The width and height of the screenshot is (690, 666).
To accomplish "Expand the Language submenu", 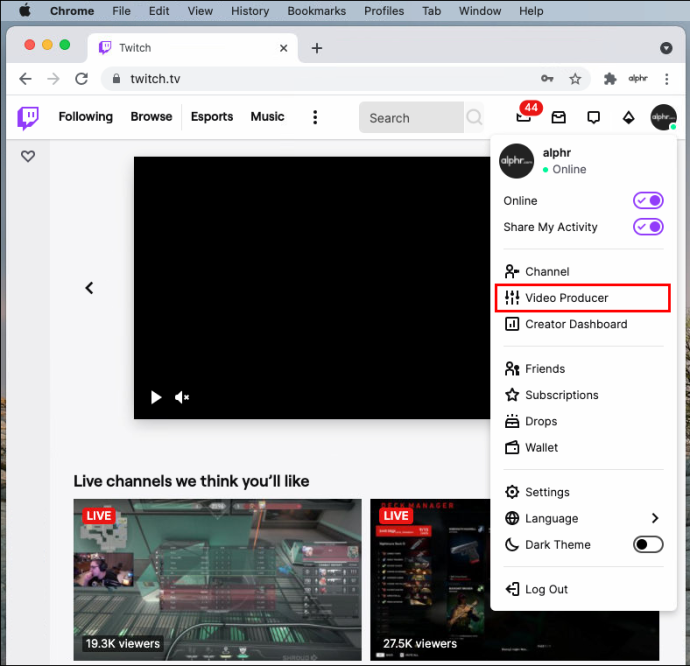I will [x=583, y=518].
